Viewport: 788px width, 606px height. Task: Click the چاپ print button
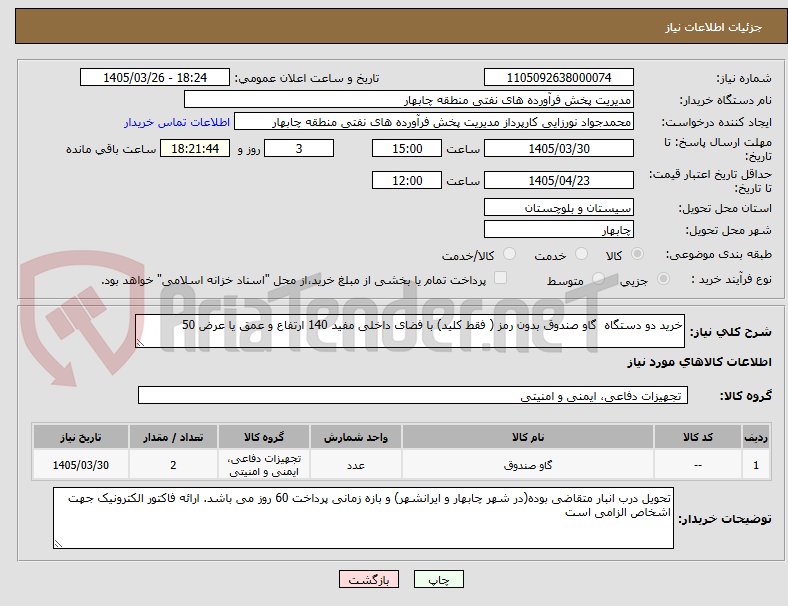(x=439, y=579)
